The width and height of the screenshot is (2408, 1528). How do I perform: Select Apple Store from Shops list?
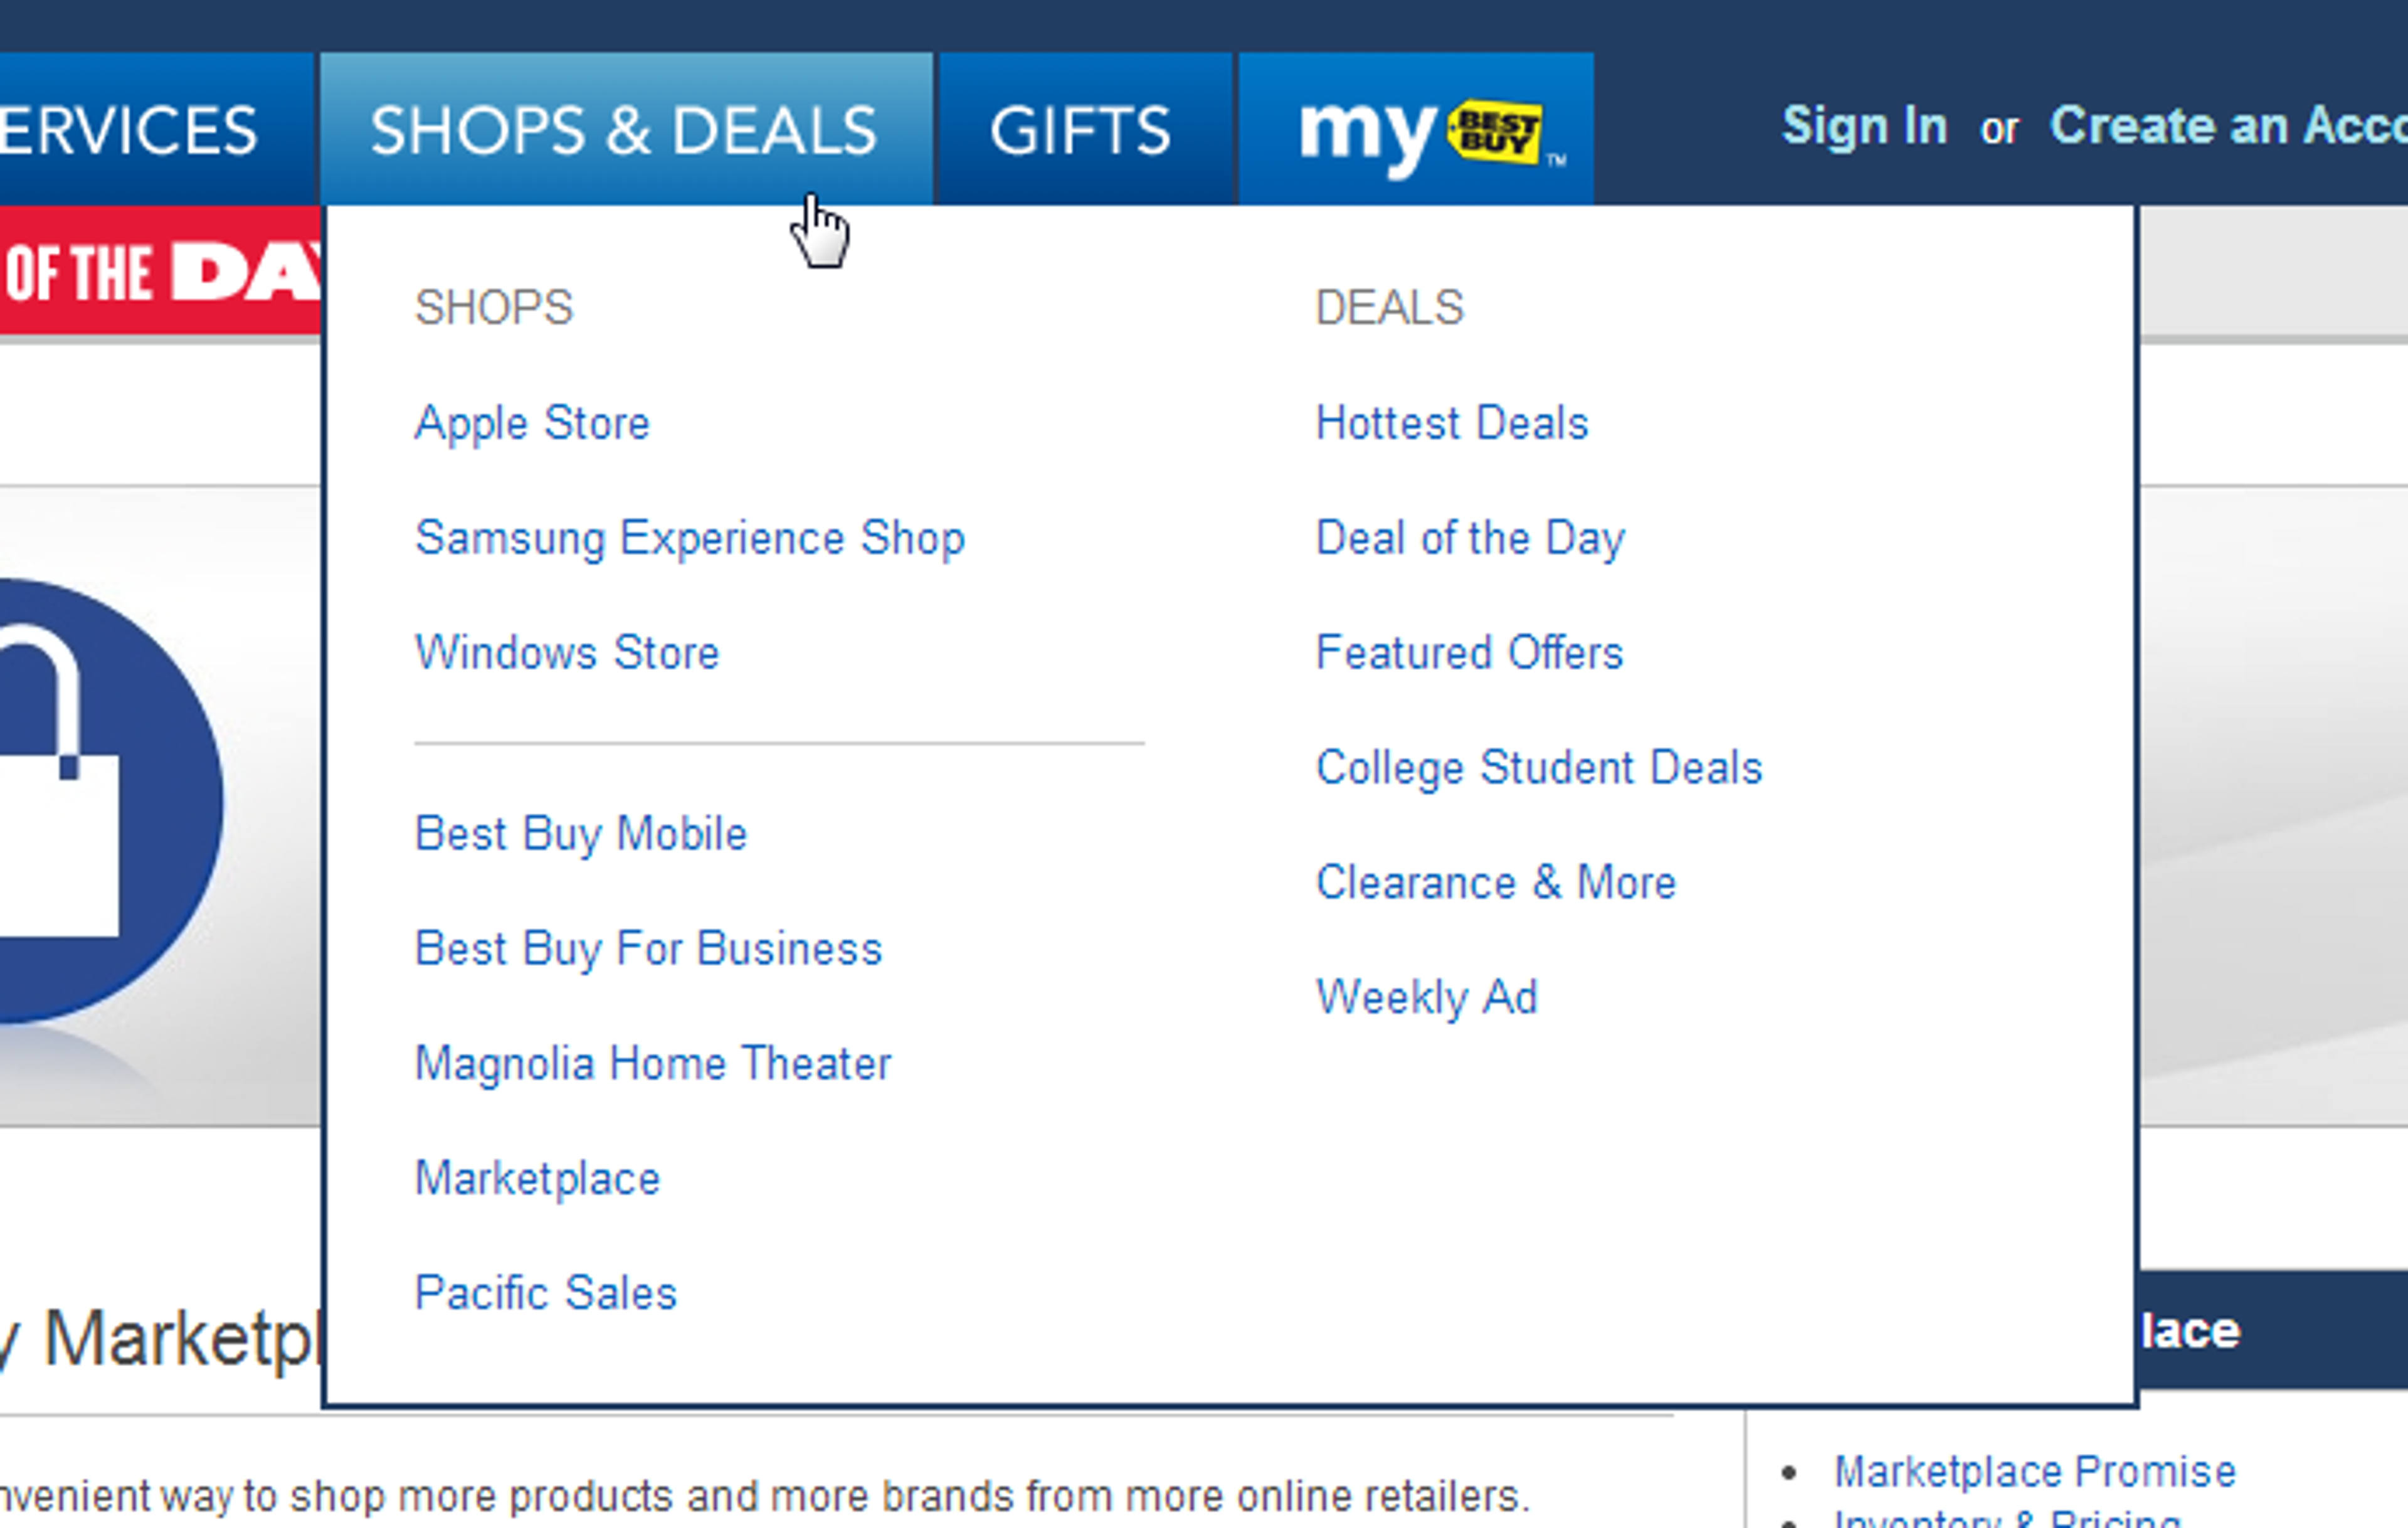[x=532, y=424]
